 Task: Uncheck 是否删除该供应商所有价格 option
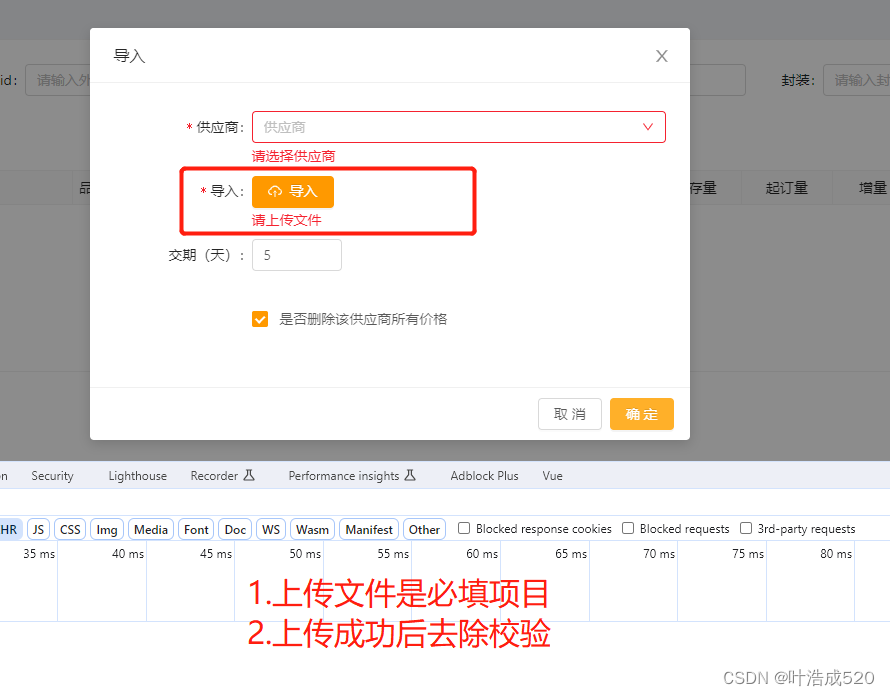tap(260, 319)
